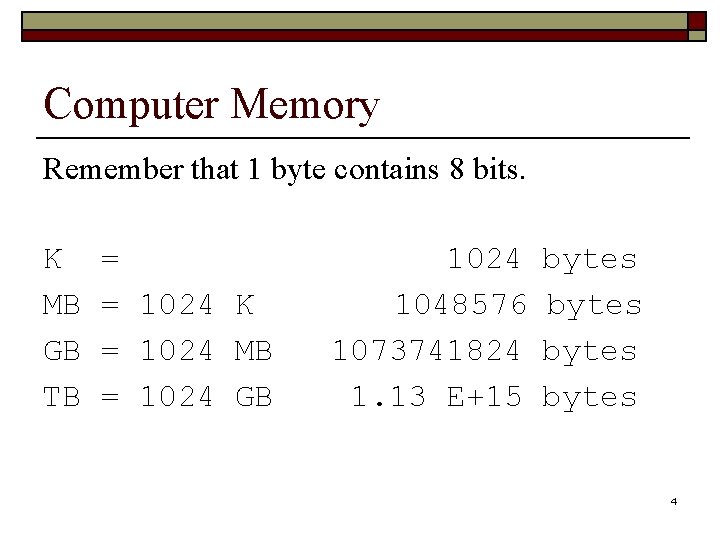Click the MB label in second row
Viewport: 720px width, 540px height.
[62, 305]
